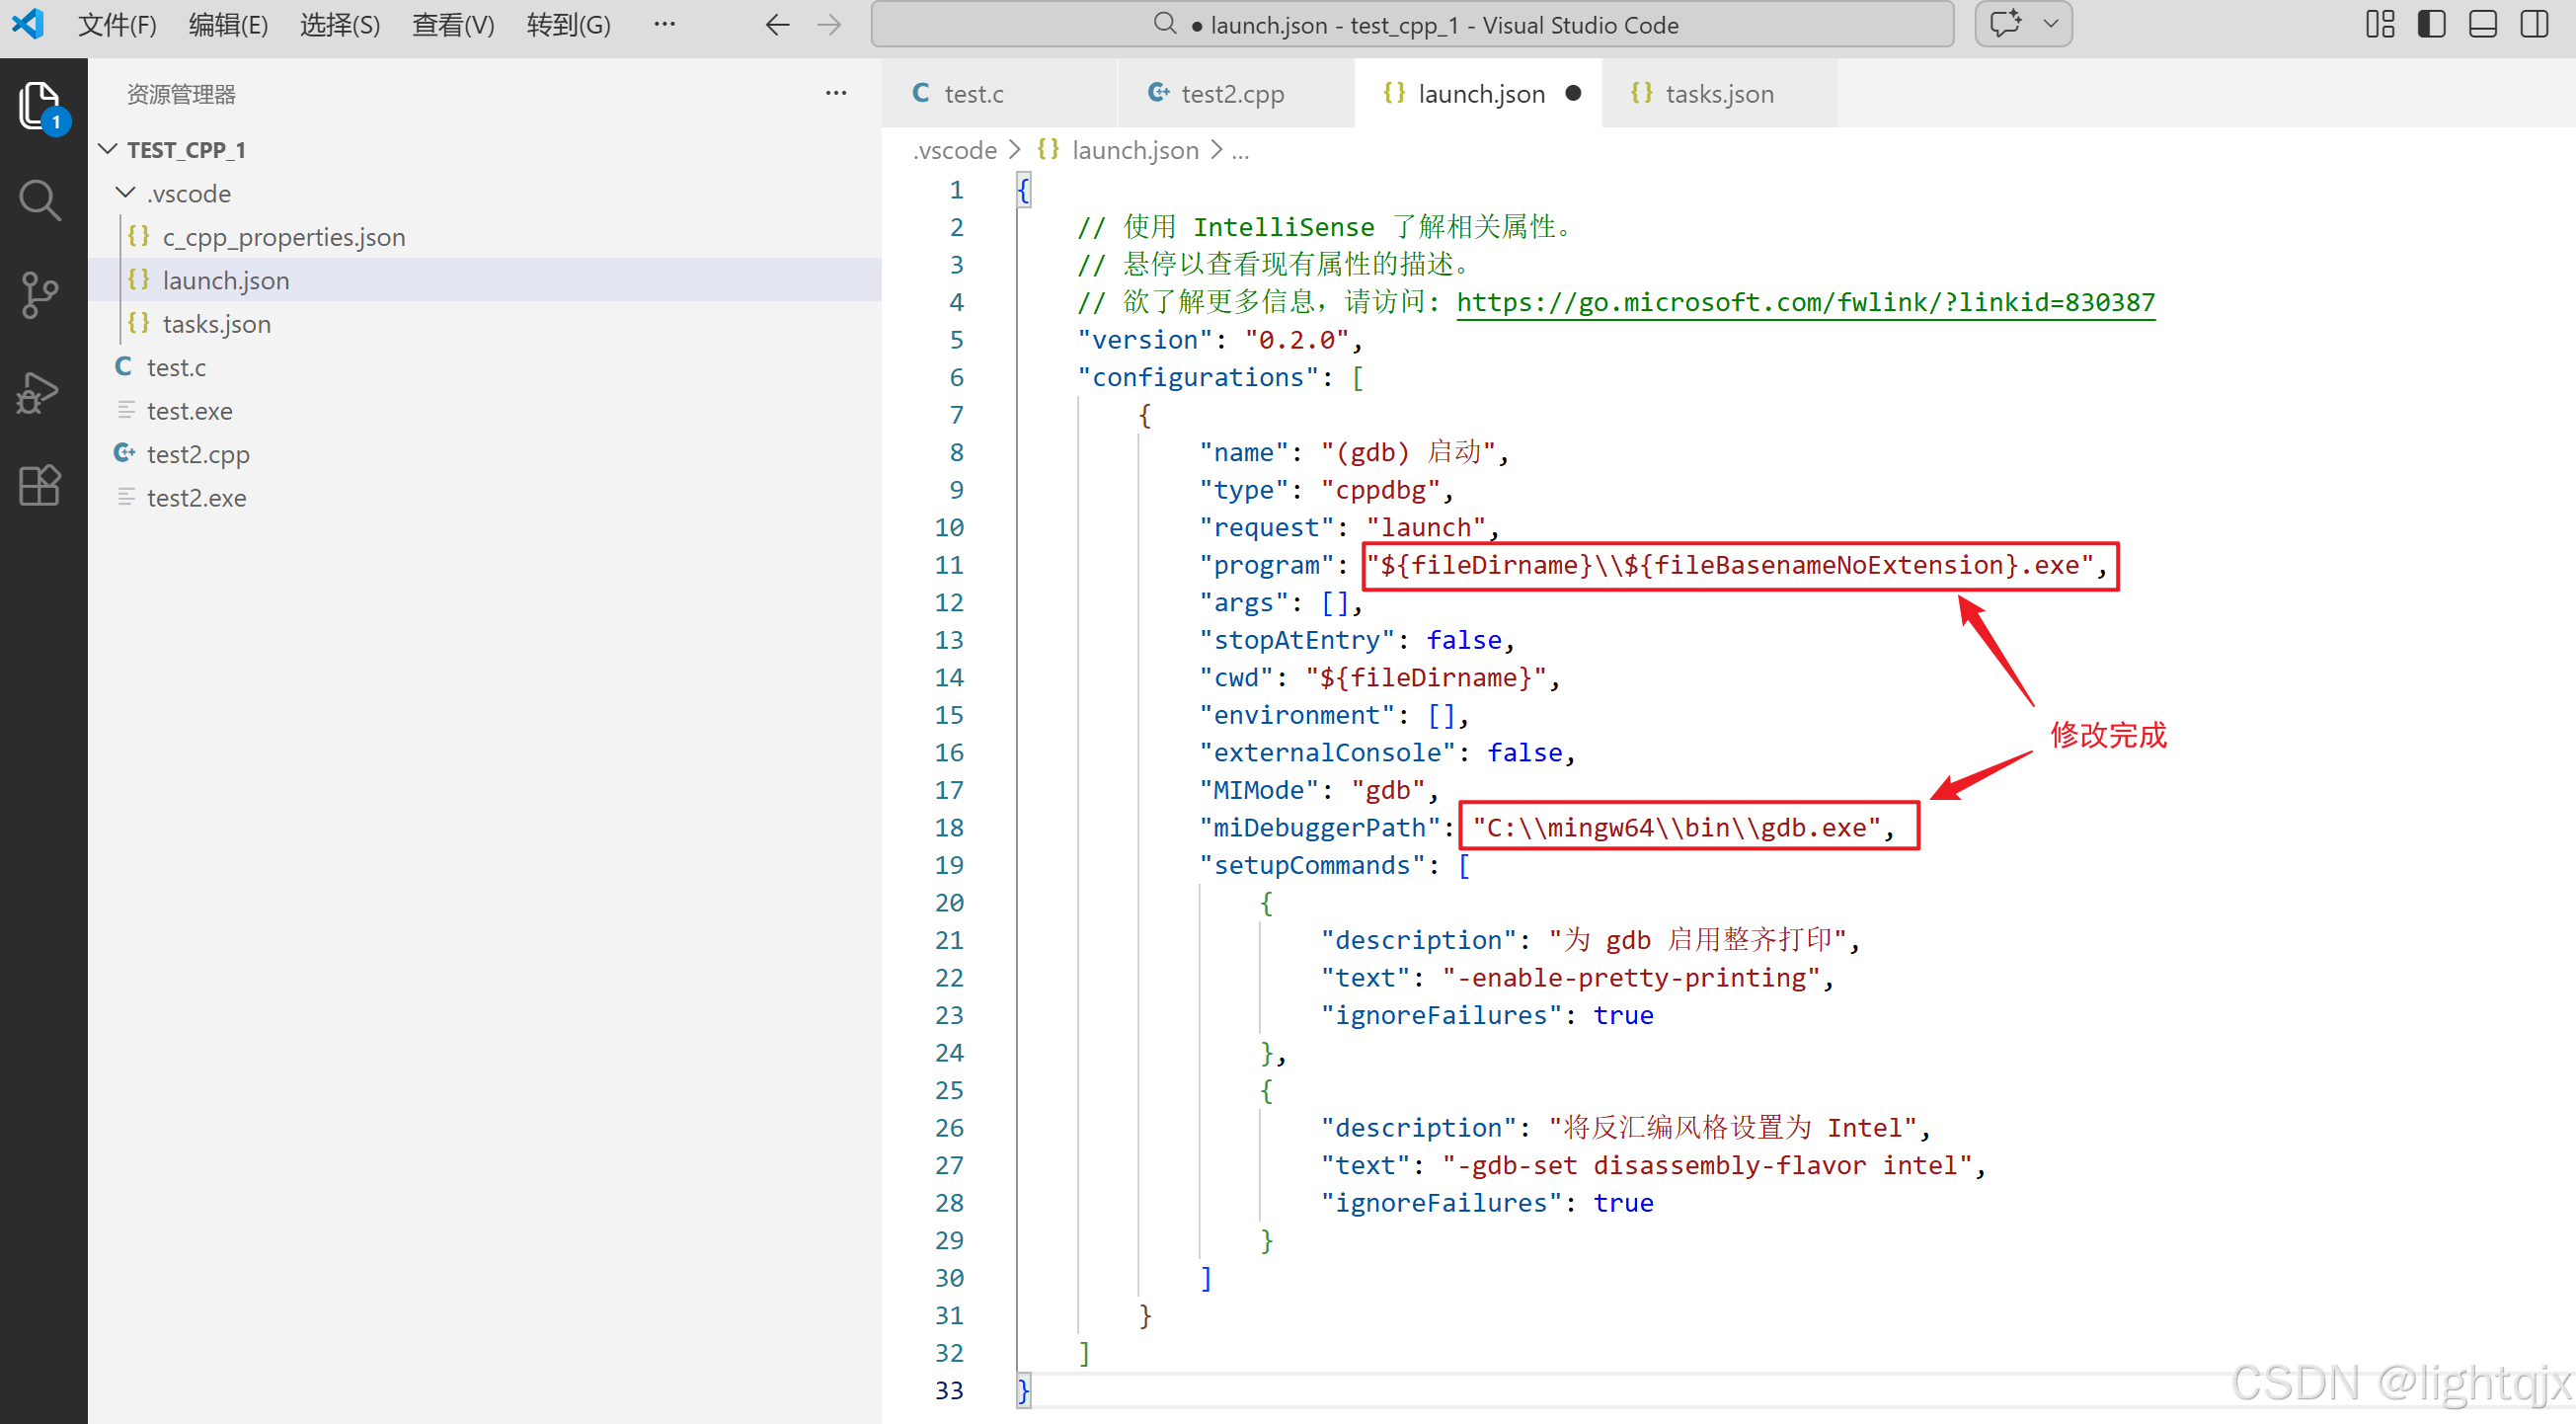This screenshot has width=2576, height=1424.
Task: Open the Extensions view
Action: pos(40,486)
